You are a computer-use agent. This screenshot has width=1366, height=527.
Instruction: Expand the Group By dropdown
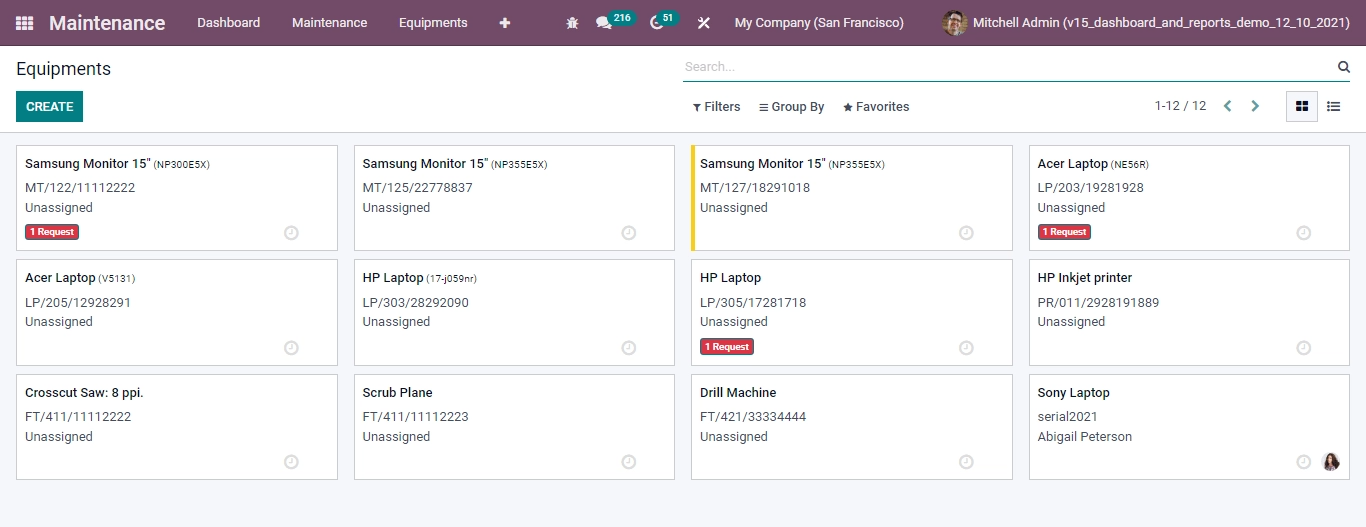coord(792,107)
